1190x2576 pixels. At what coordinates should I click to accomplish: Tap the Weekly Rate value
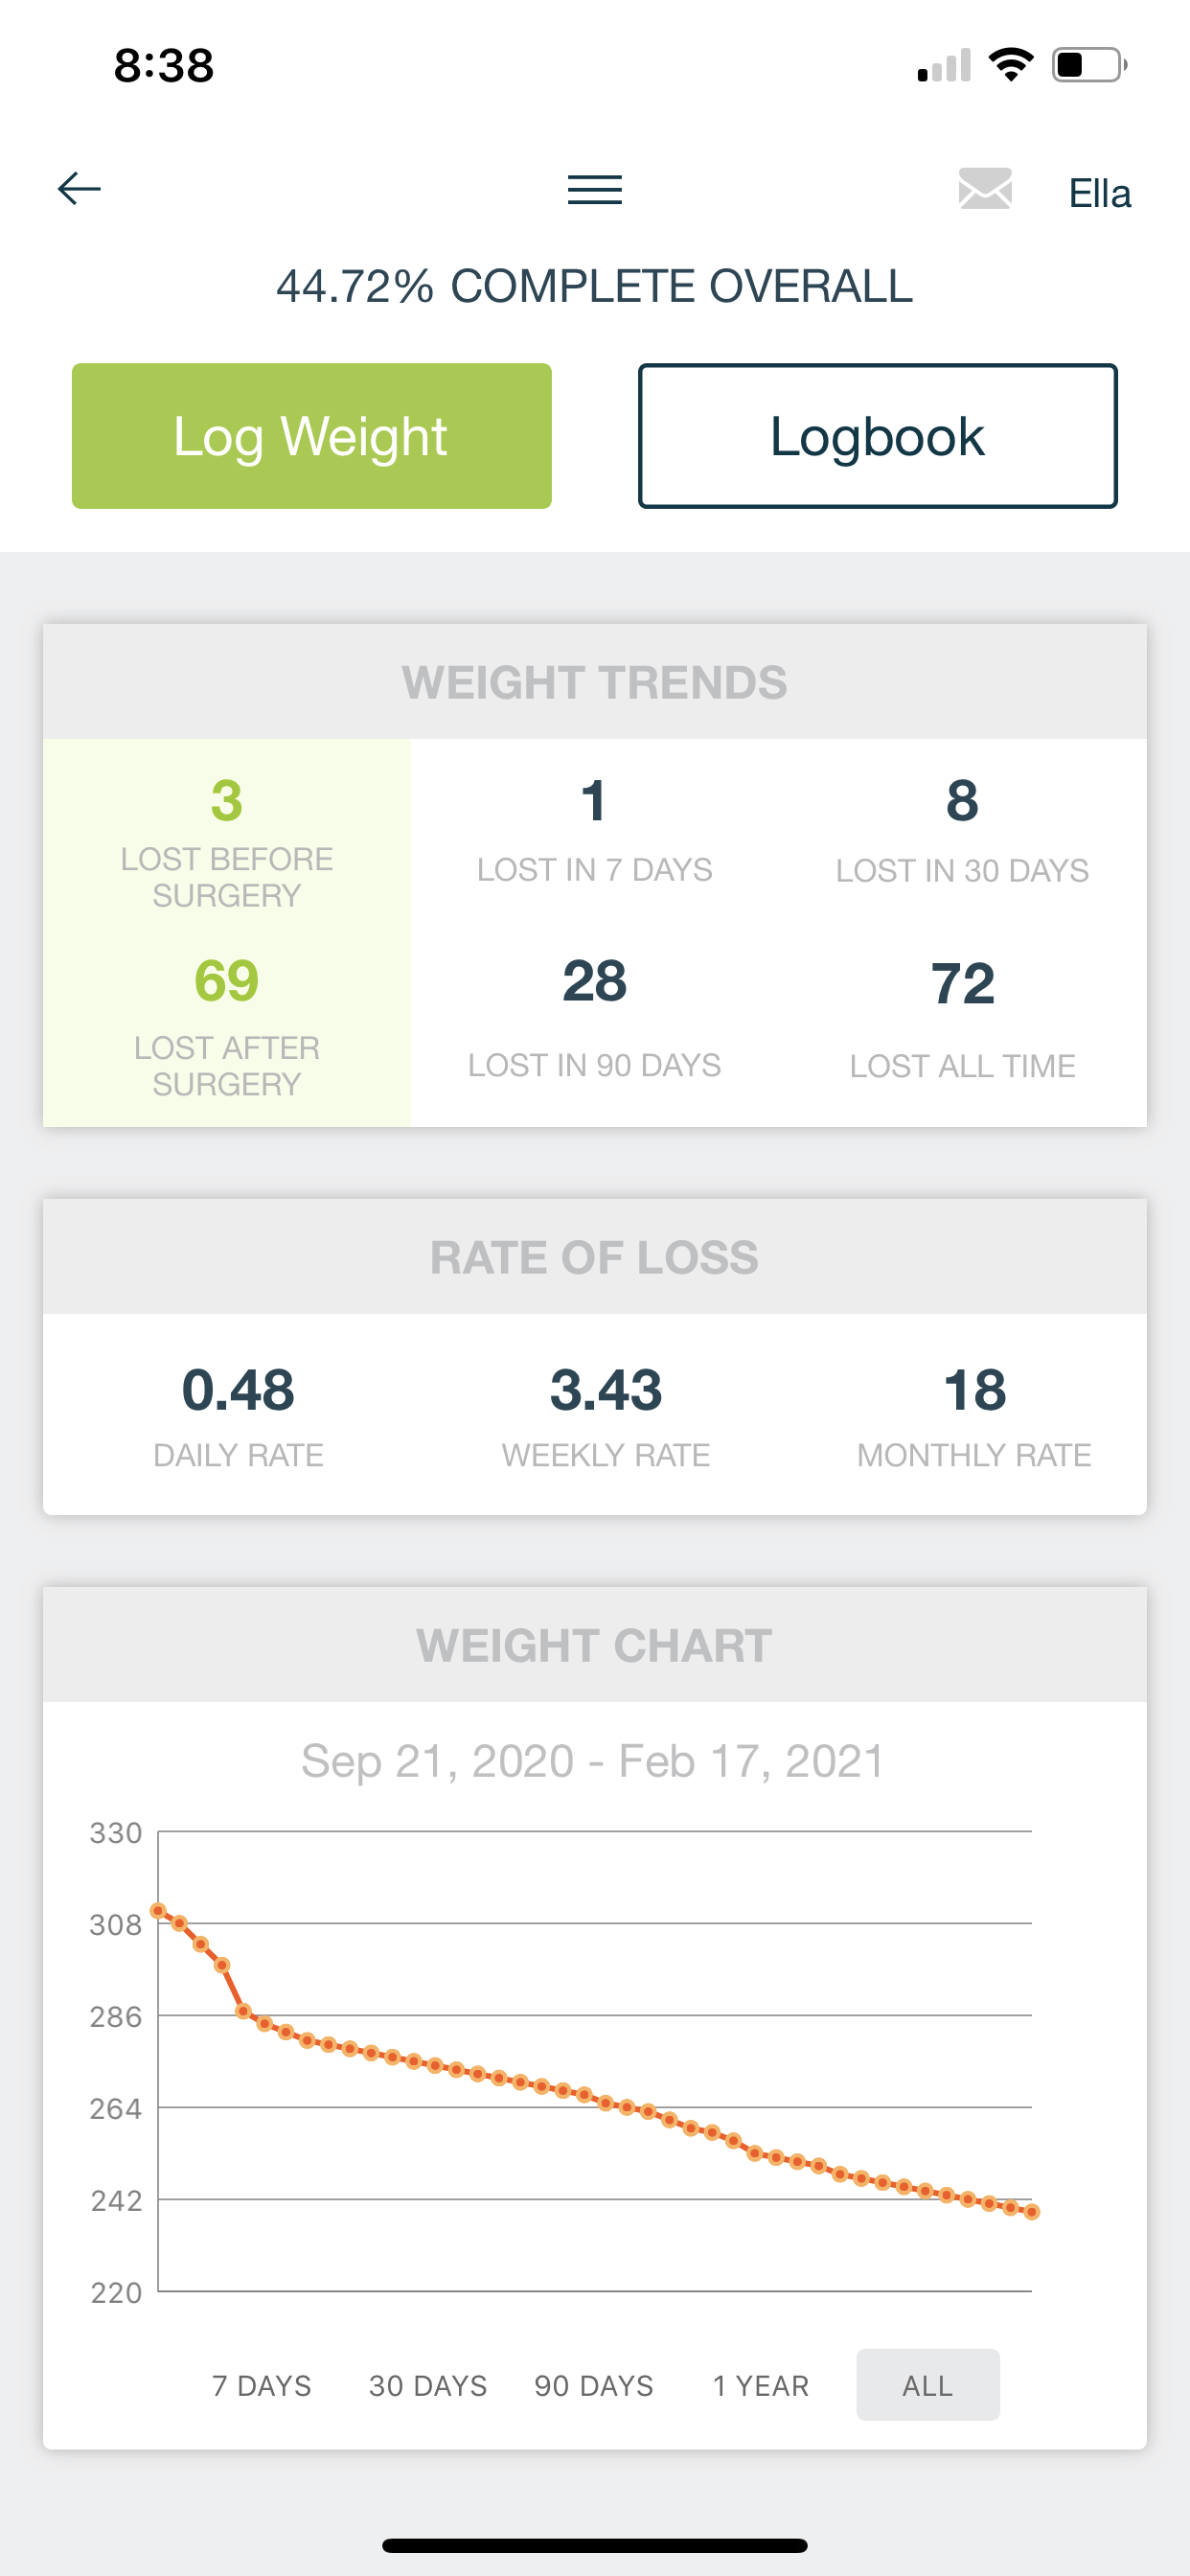606,1390
